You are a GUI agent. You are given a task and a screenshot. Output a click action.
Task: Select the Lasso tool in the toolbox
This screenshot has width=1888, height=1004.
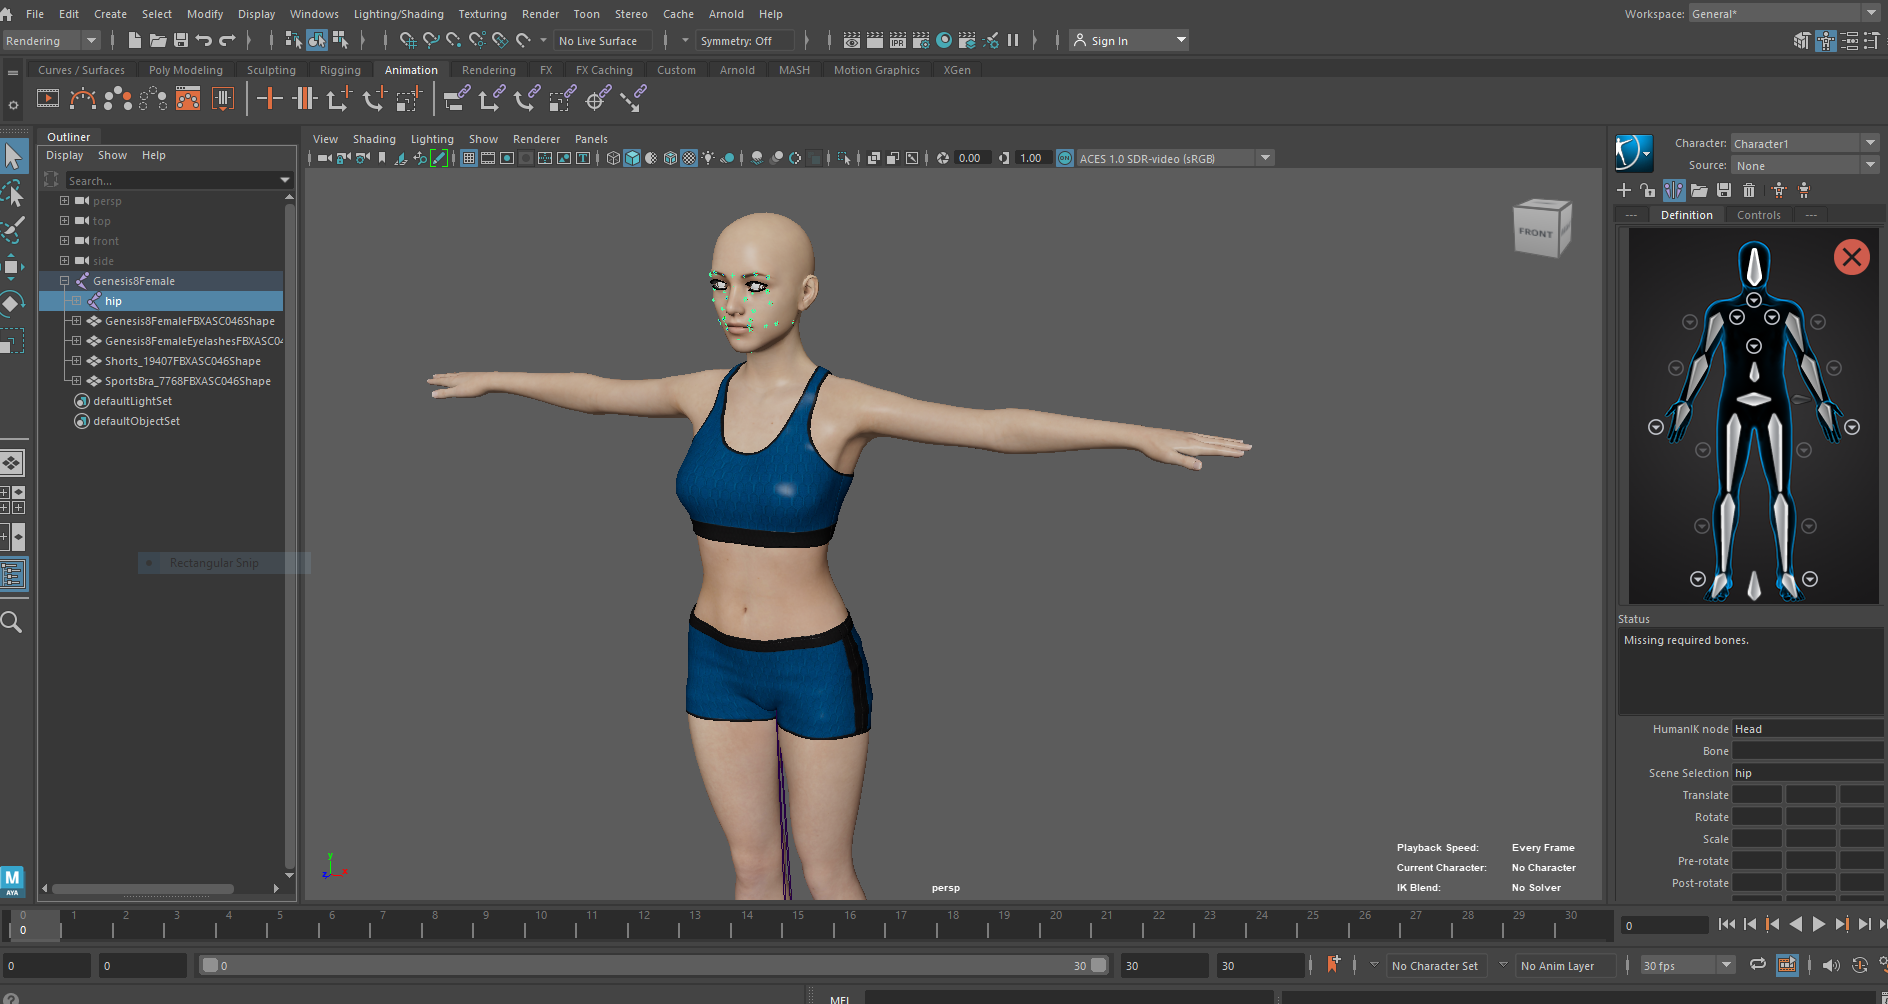(13, 194)
